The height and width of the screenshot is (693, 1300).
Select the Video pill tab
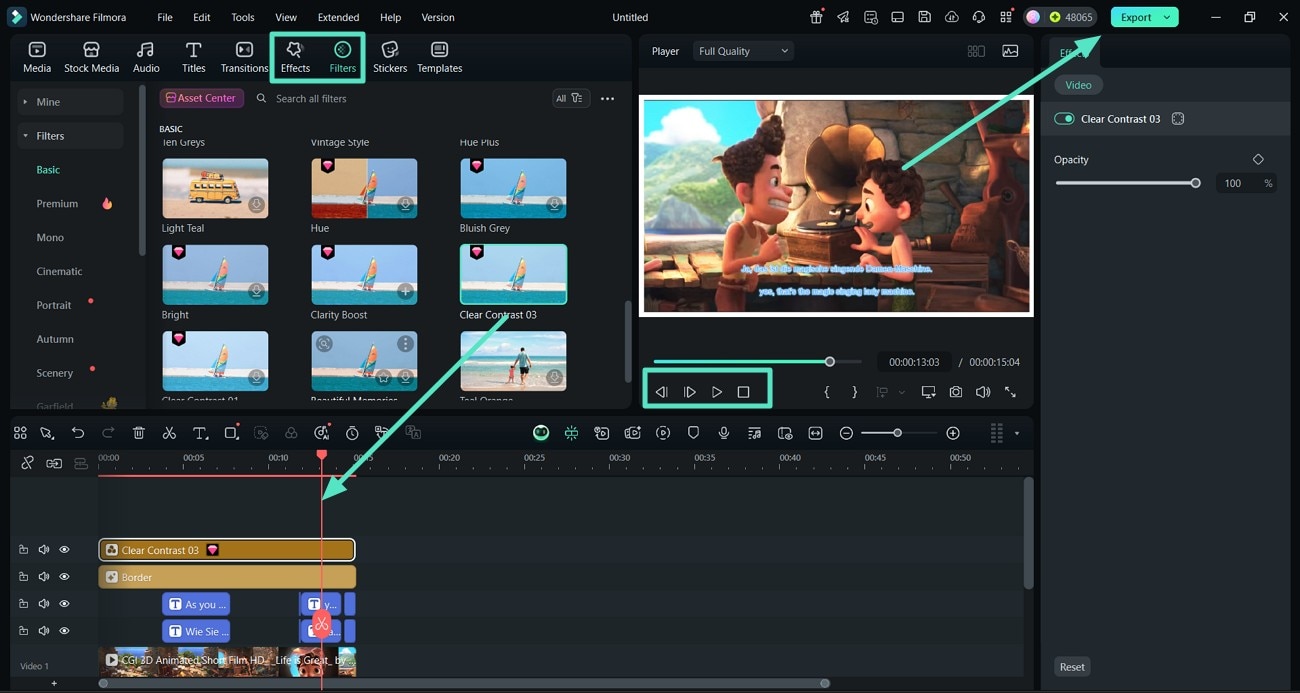point(1078,85)
